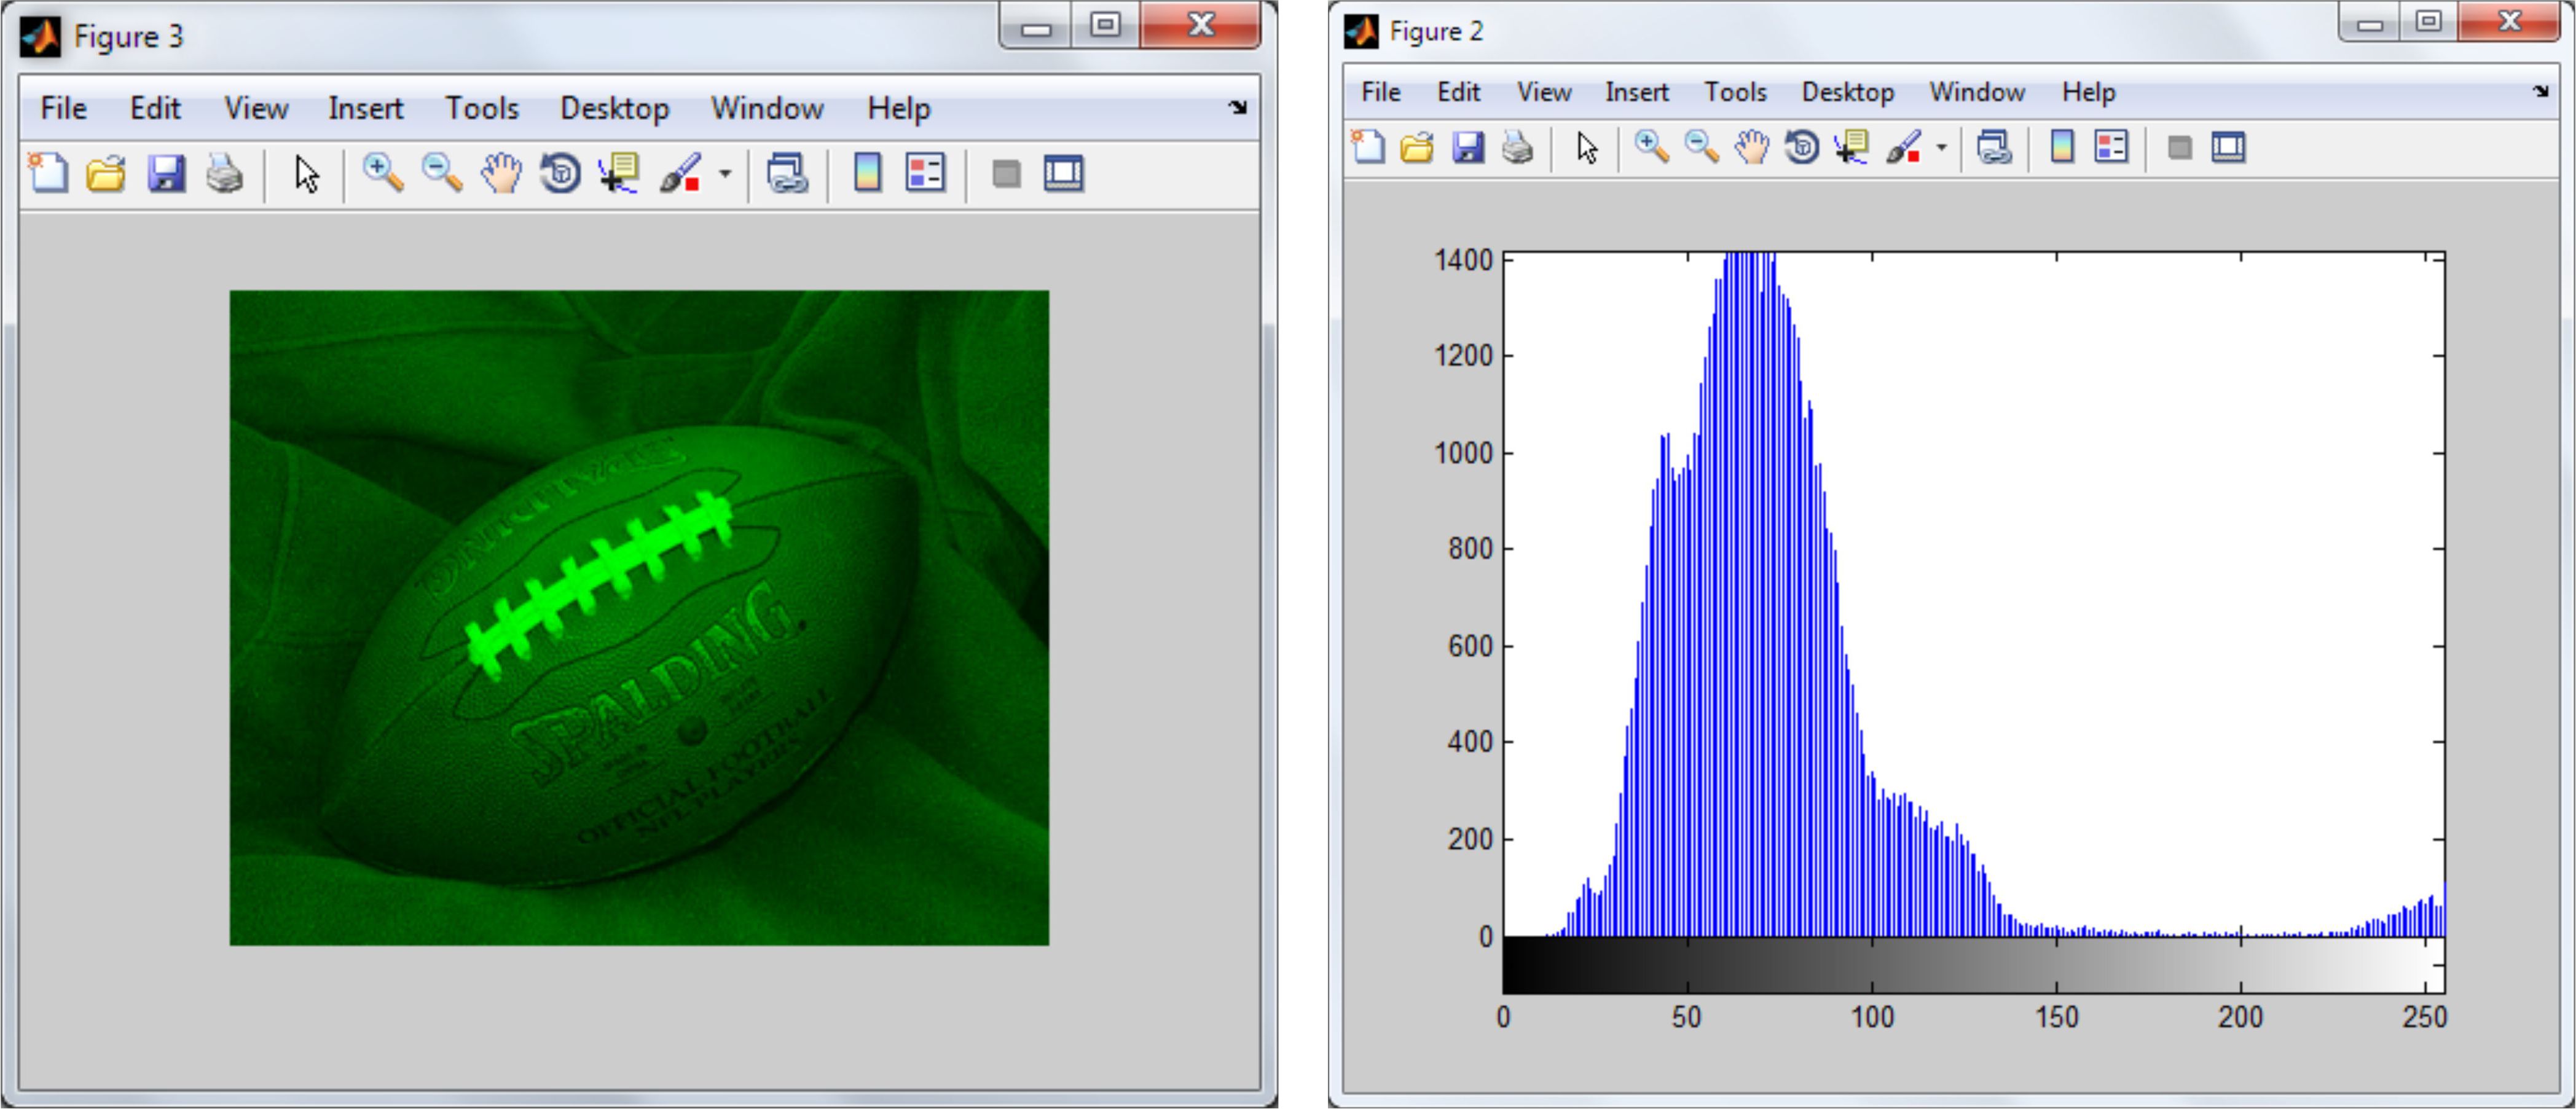Click Link Plot icon in Figure 3
This screenshot has height=1109, width=2576.
pyautogui.click(x=787, y=174)
